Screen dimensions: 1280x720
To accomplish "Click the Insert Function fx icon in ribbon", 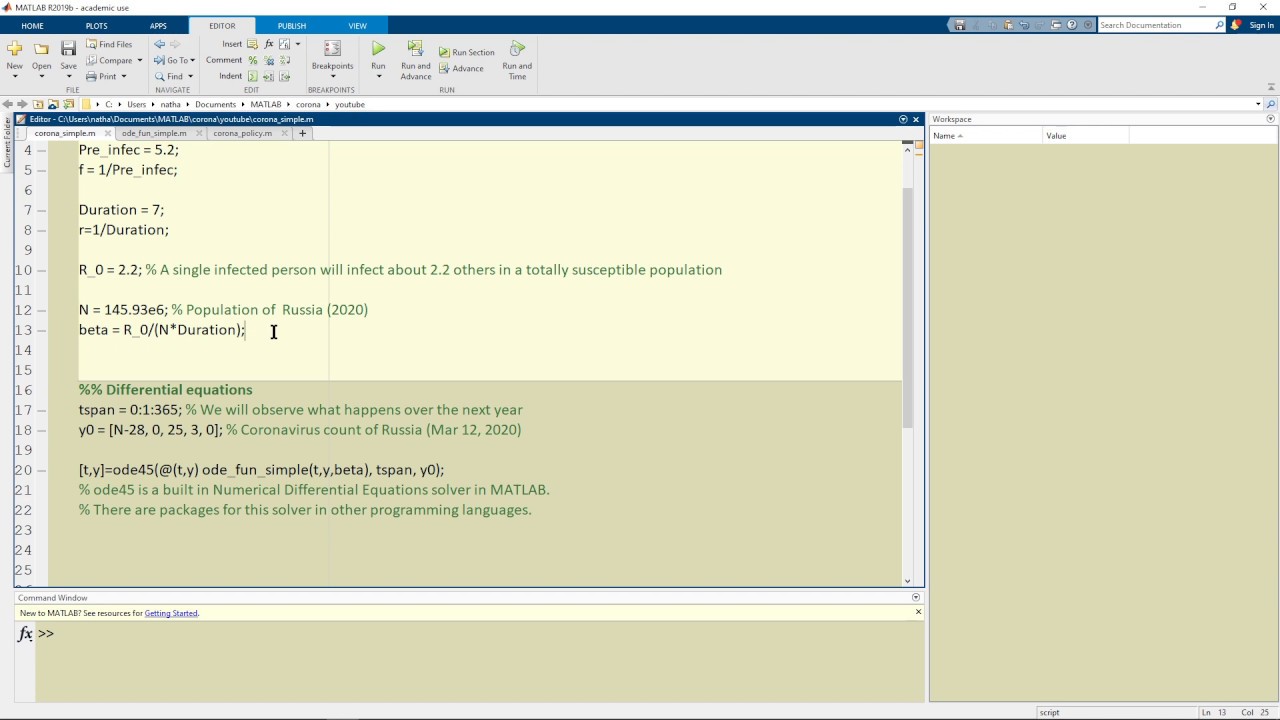I will [269, 44].
